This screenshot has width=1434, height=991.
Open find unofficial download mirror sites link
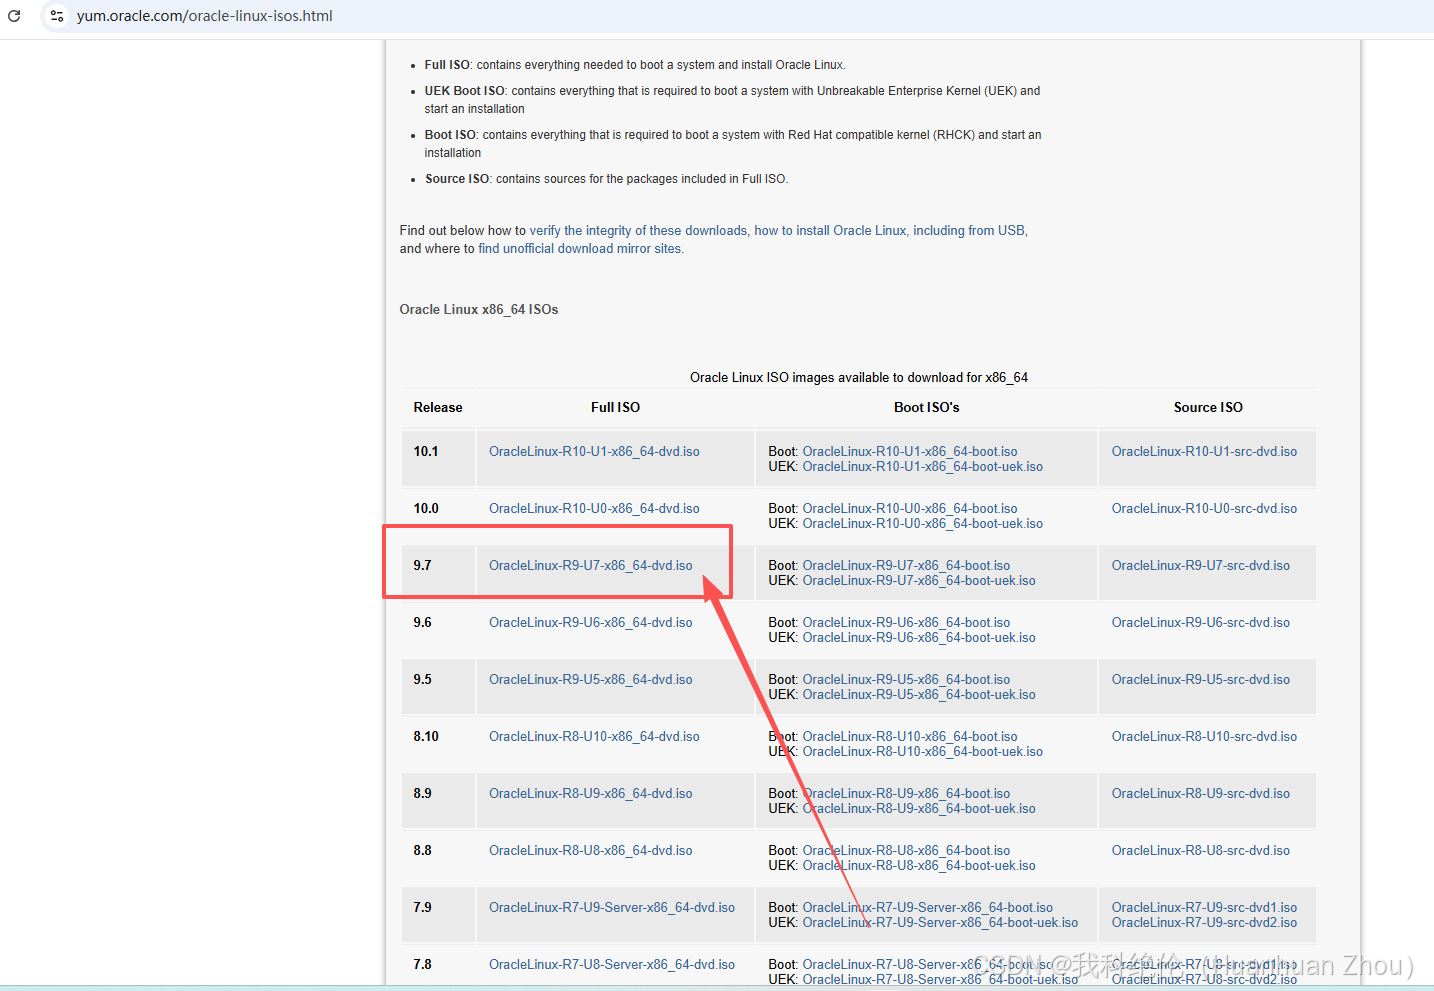click(580, 249)
